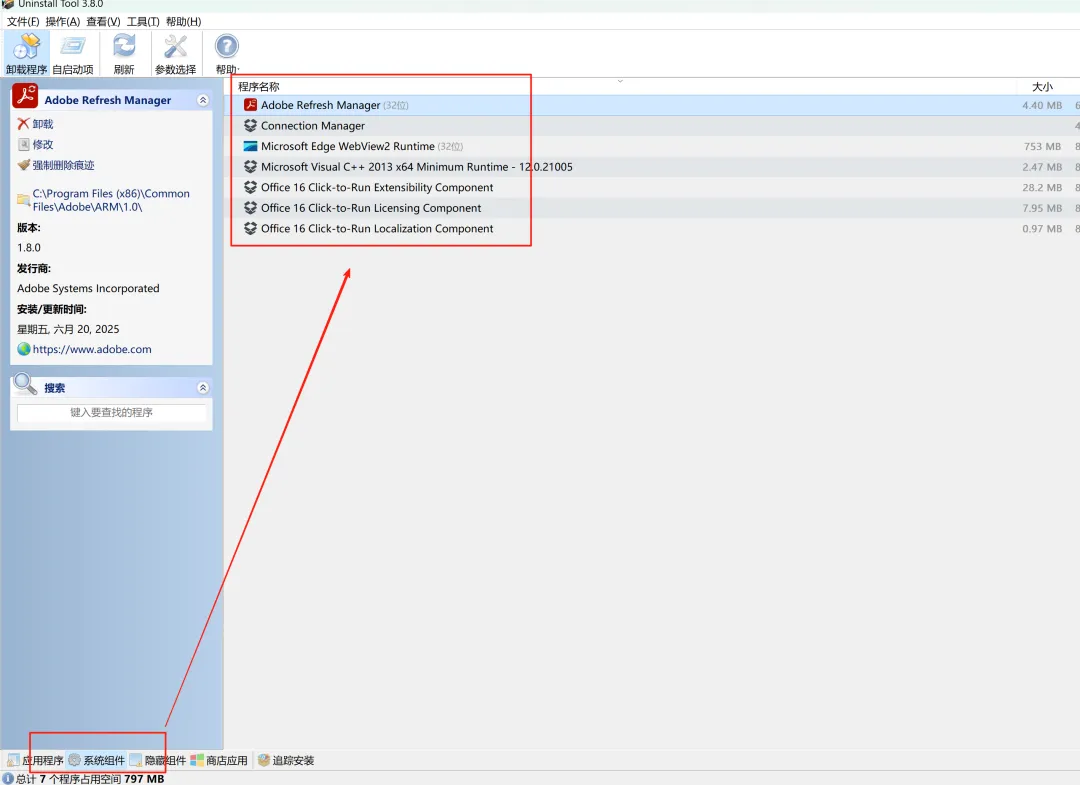The image size is (1080, 785).
Task: Click the install date 星期五, 六月 20, 2025
Action: pyautogui.click(x=68, y=329)
